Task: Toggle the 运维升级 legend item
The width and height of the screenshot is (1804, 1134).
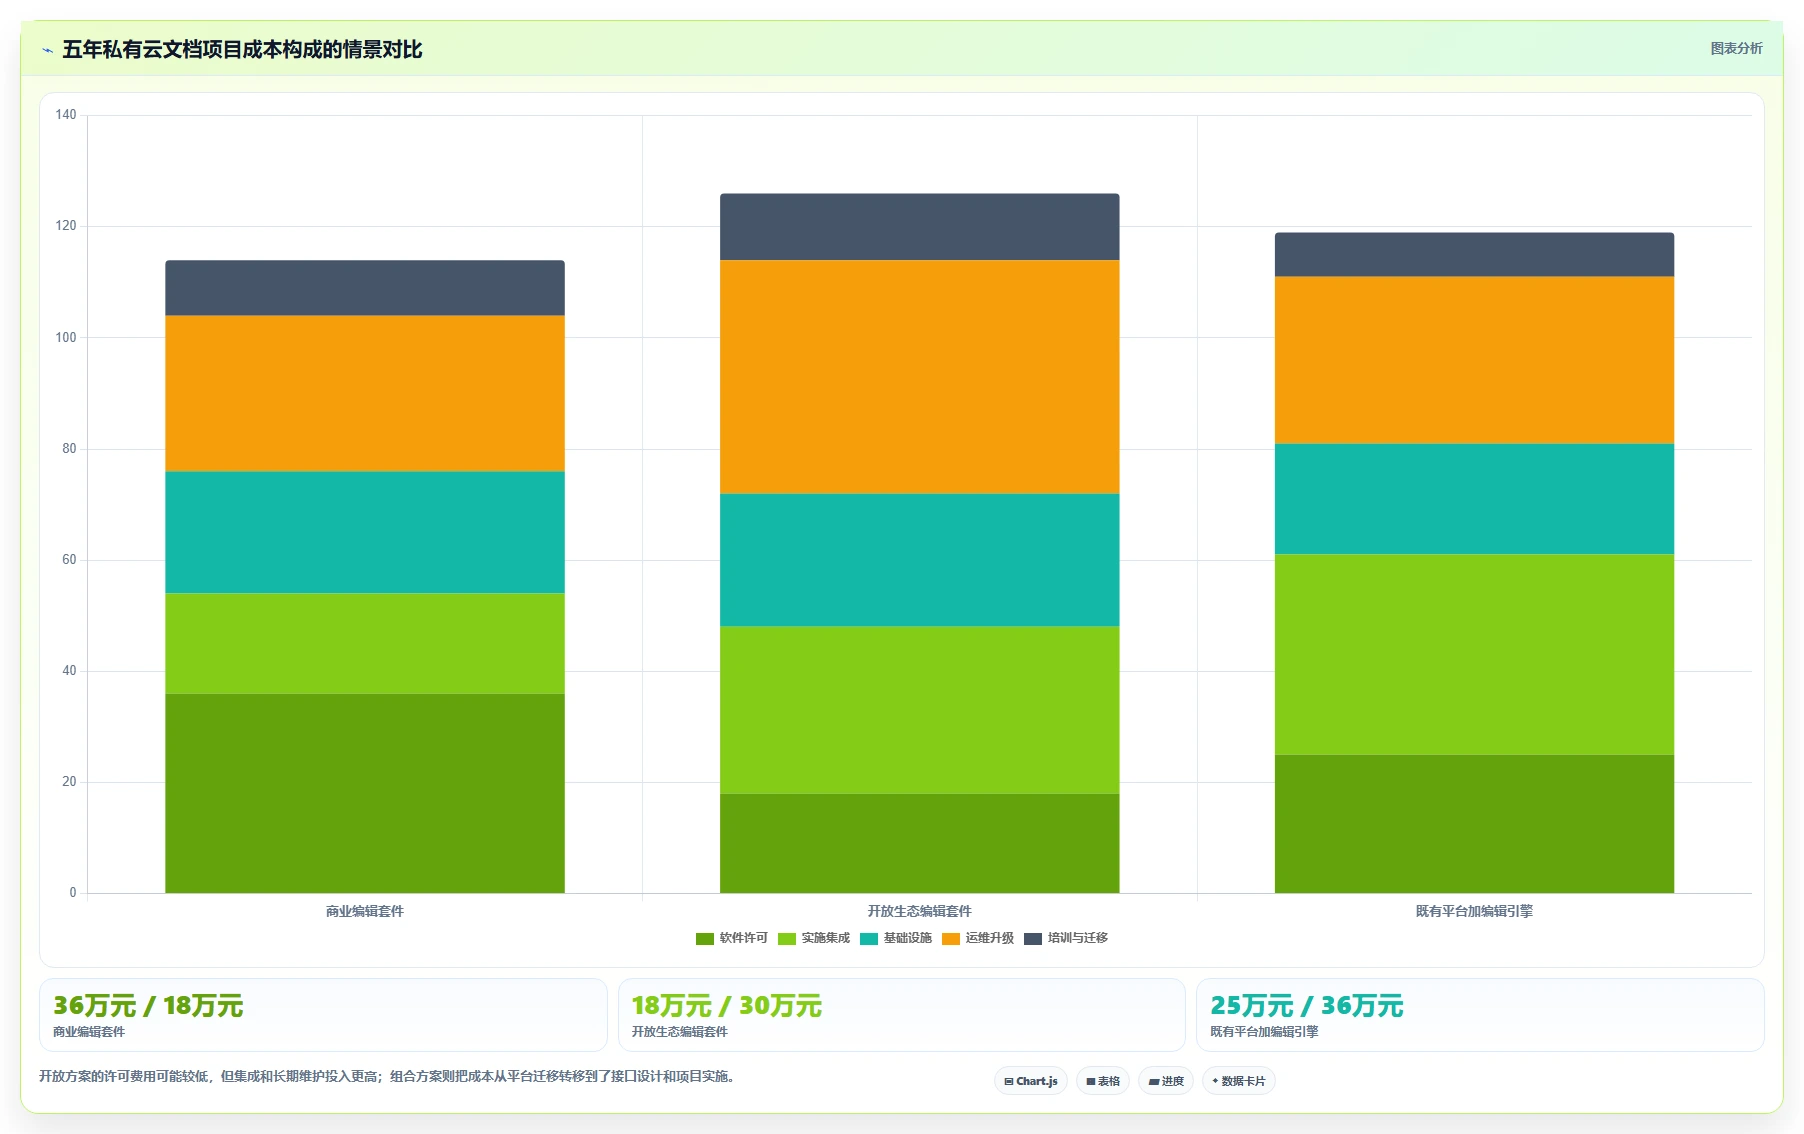Action: [x=978, y=938]
